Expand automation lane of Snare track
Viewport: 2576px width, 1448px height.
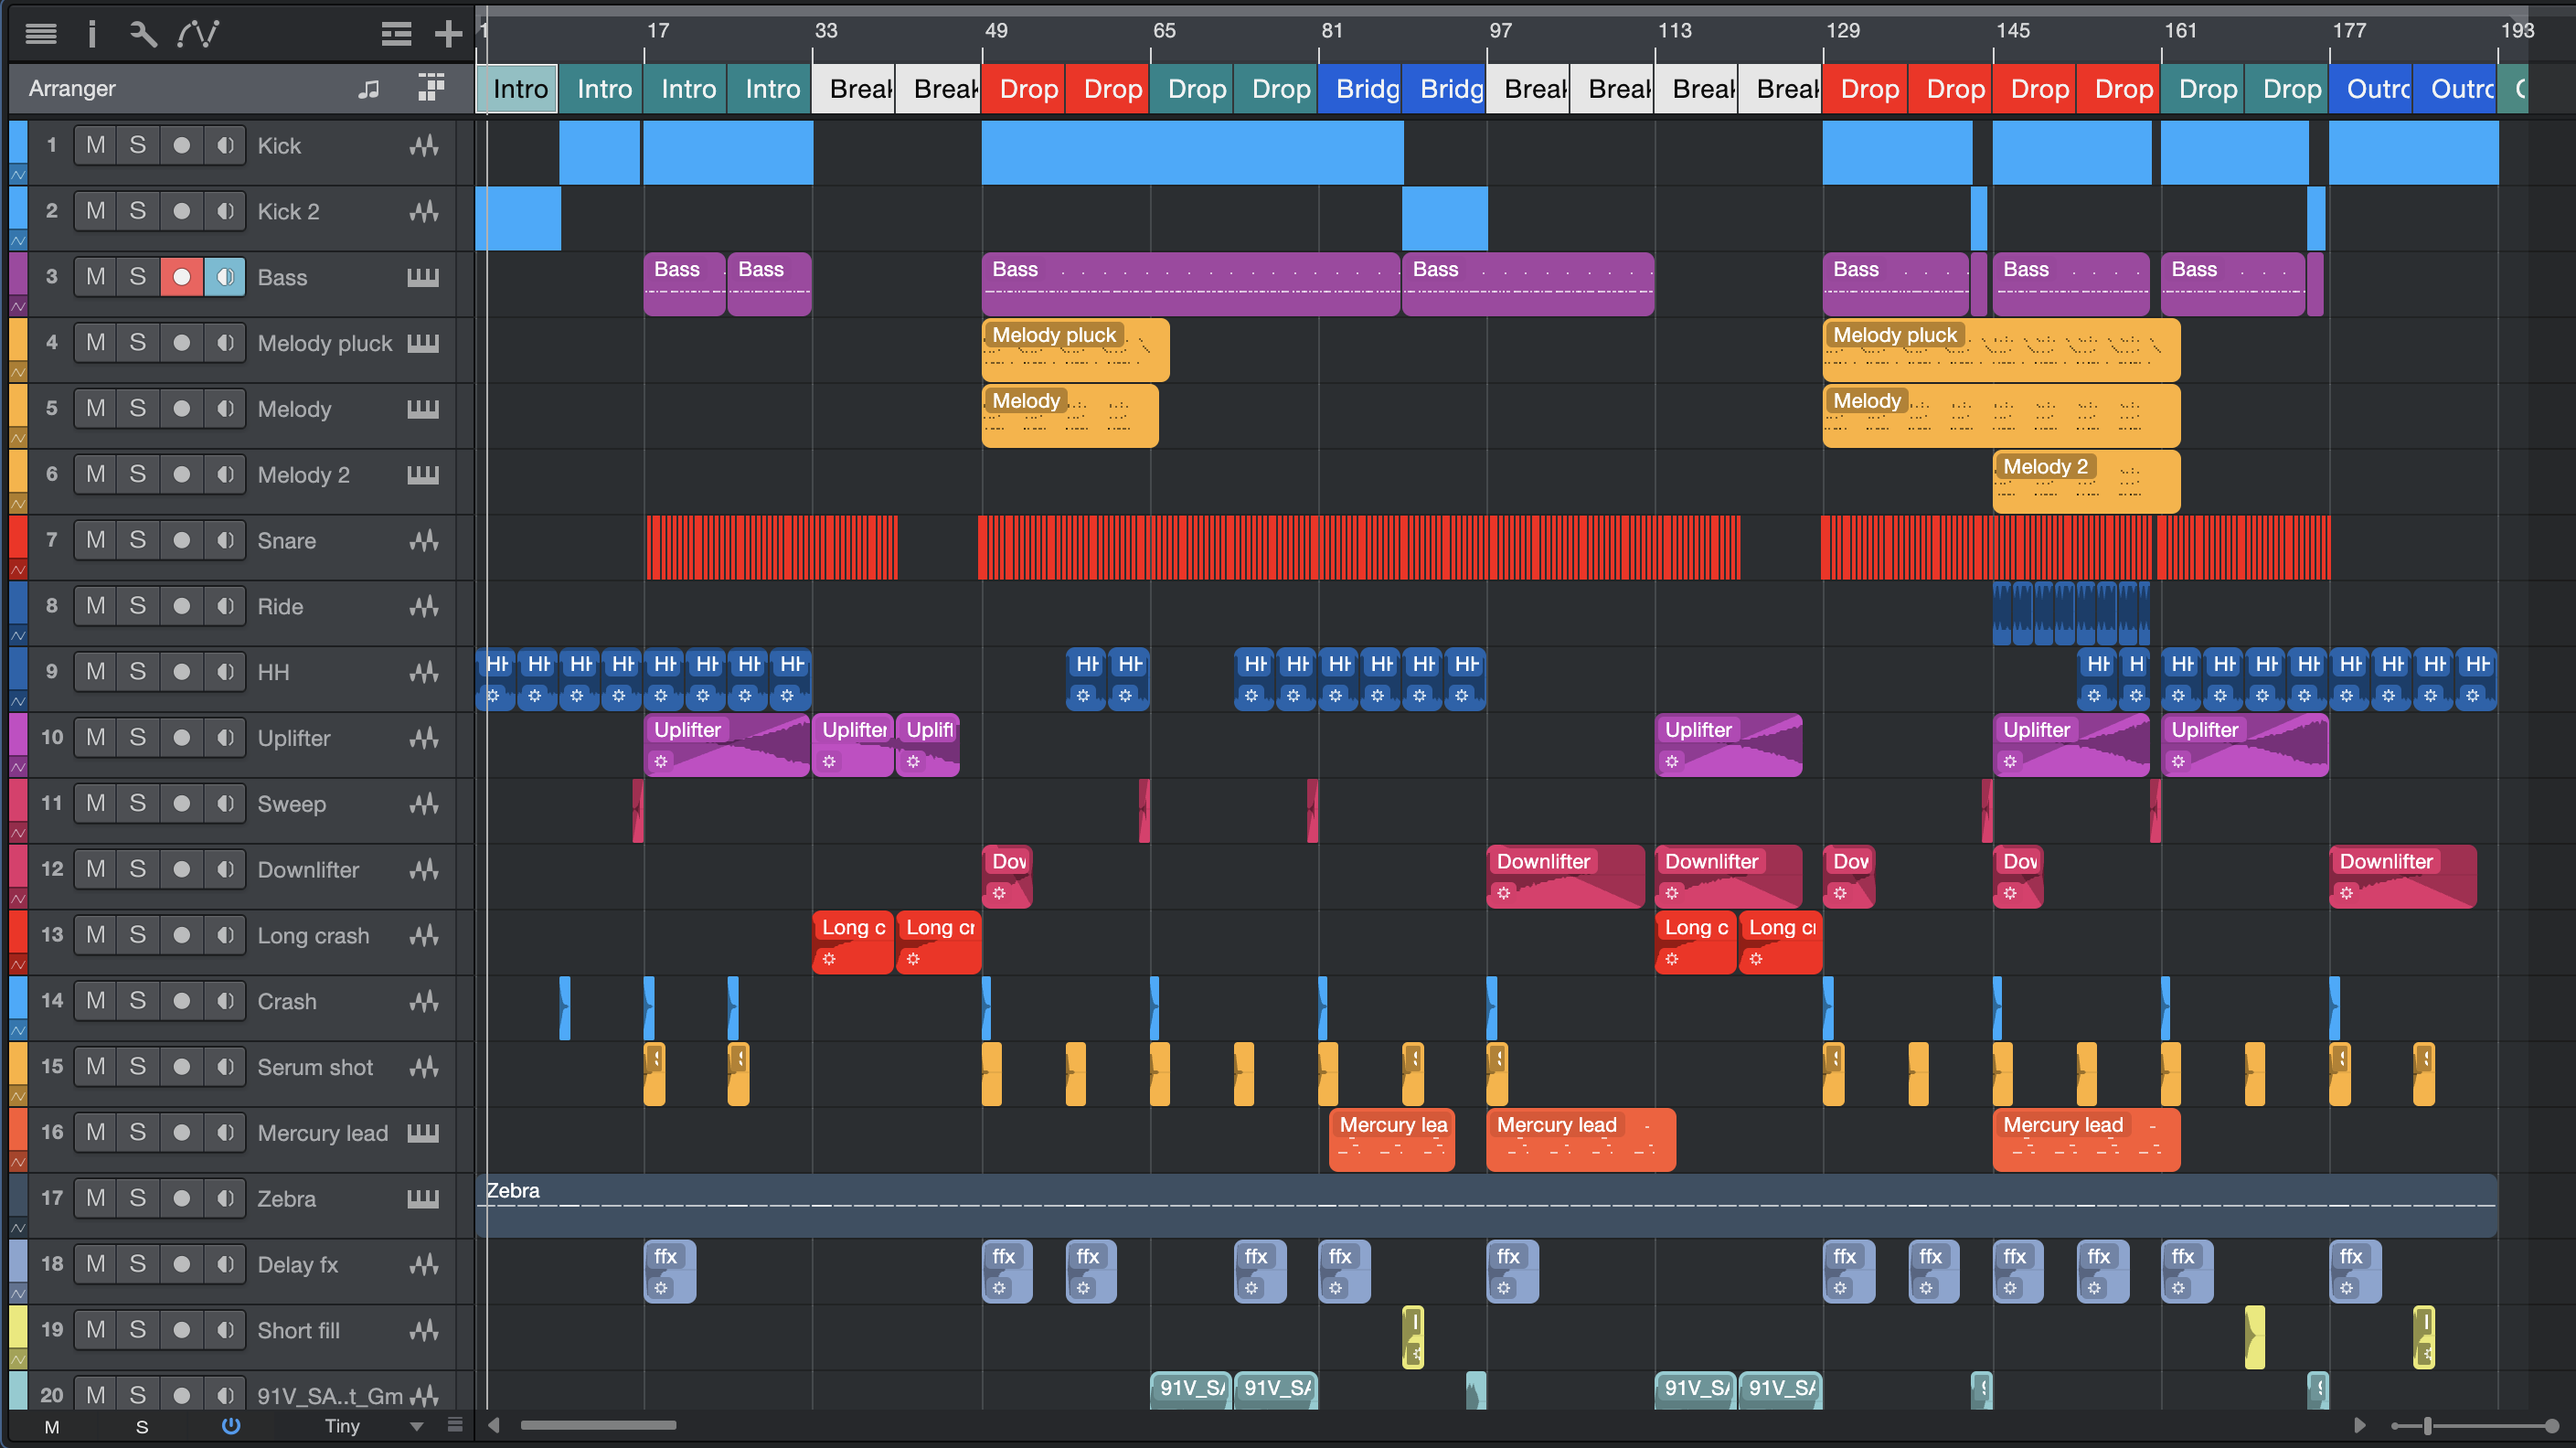(18, 570)
